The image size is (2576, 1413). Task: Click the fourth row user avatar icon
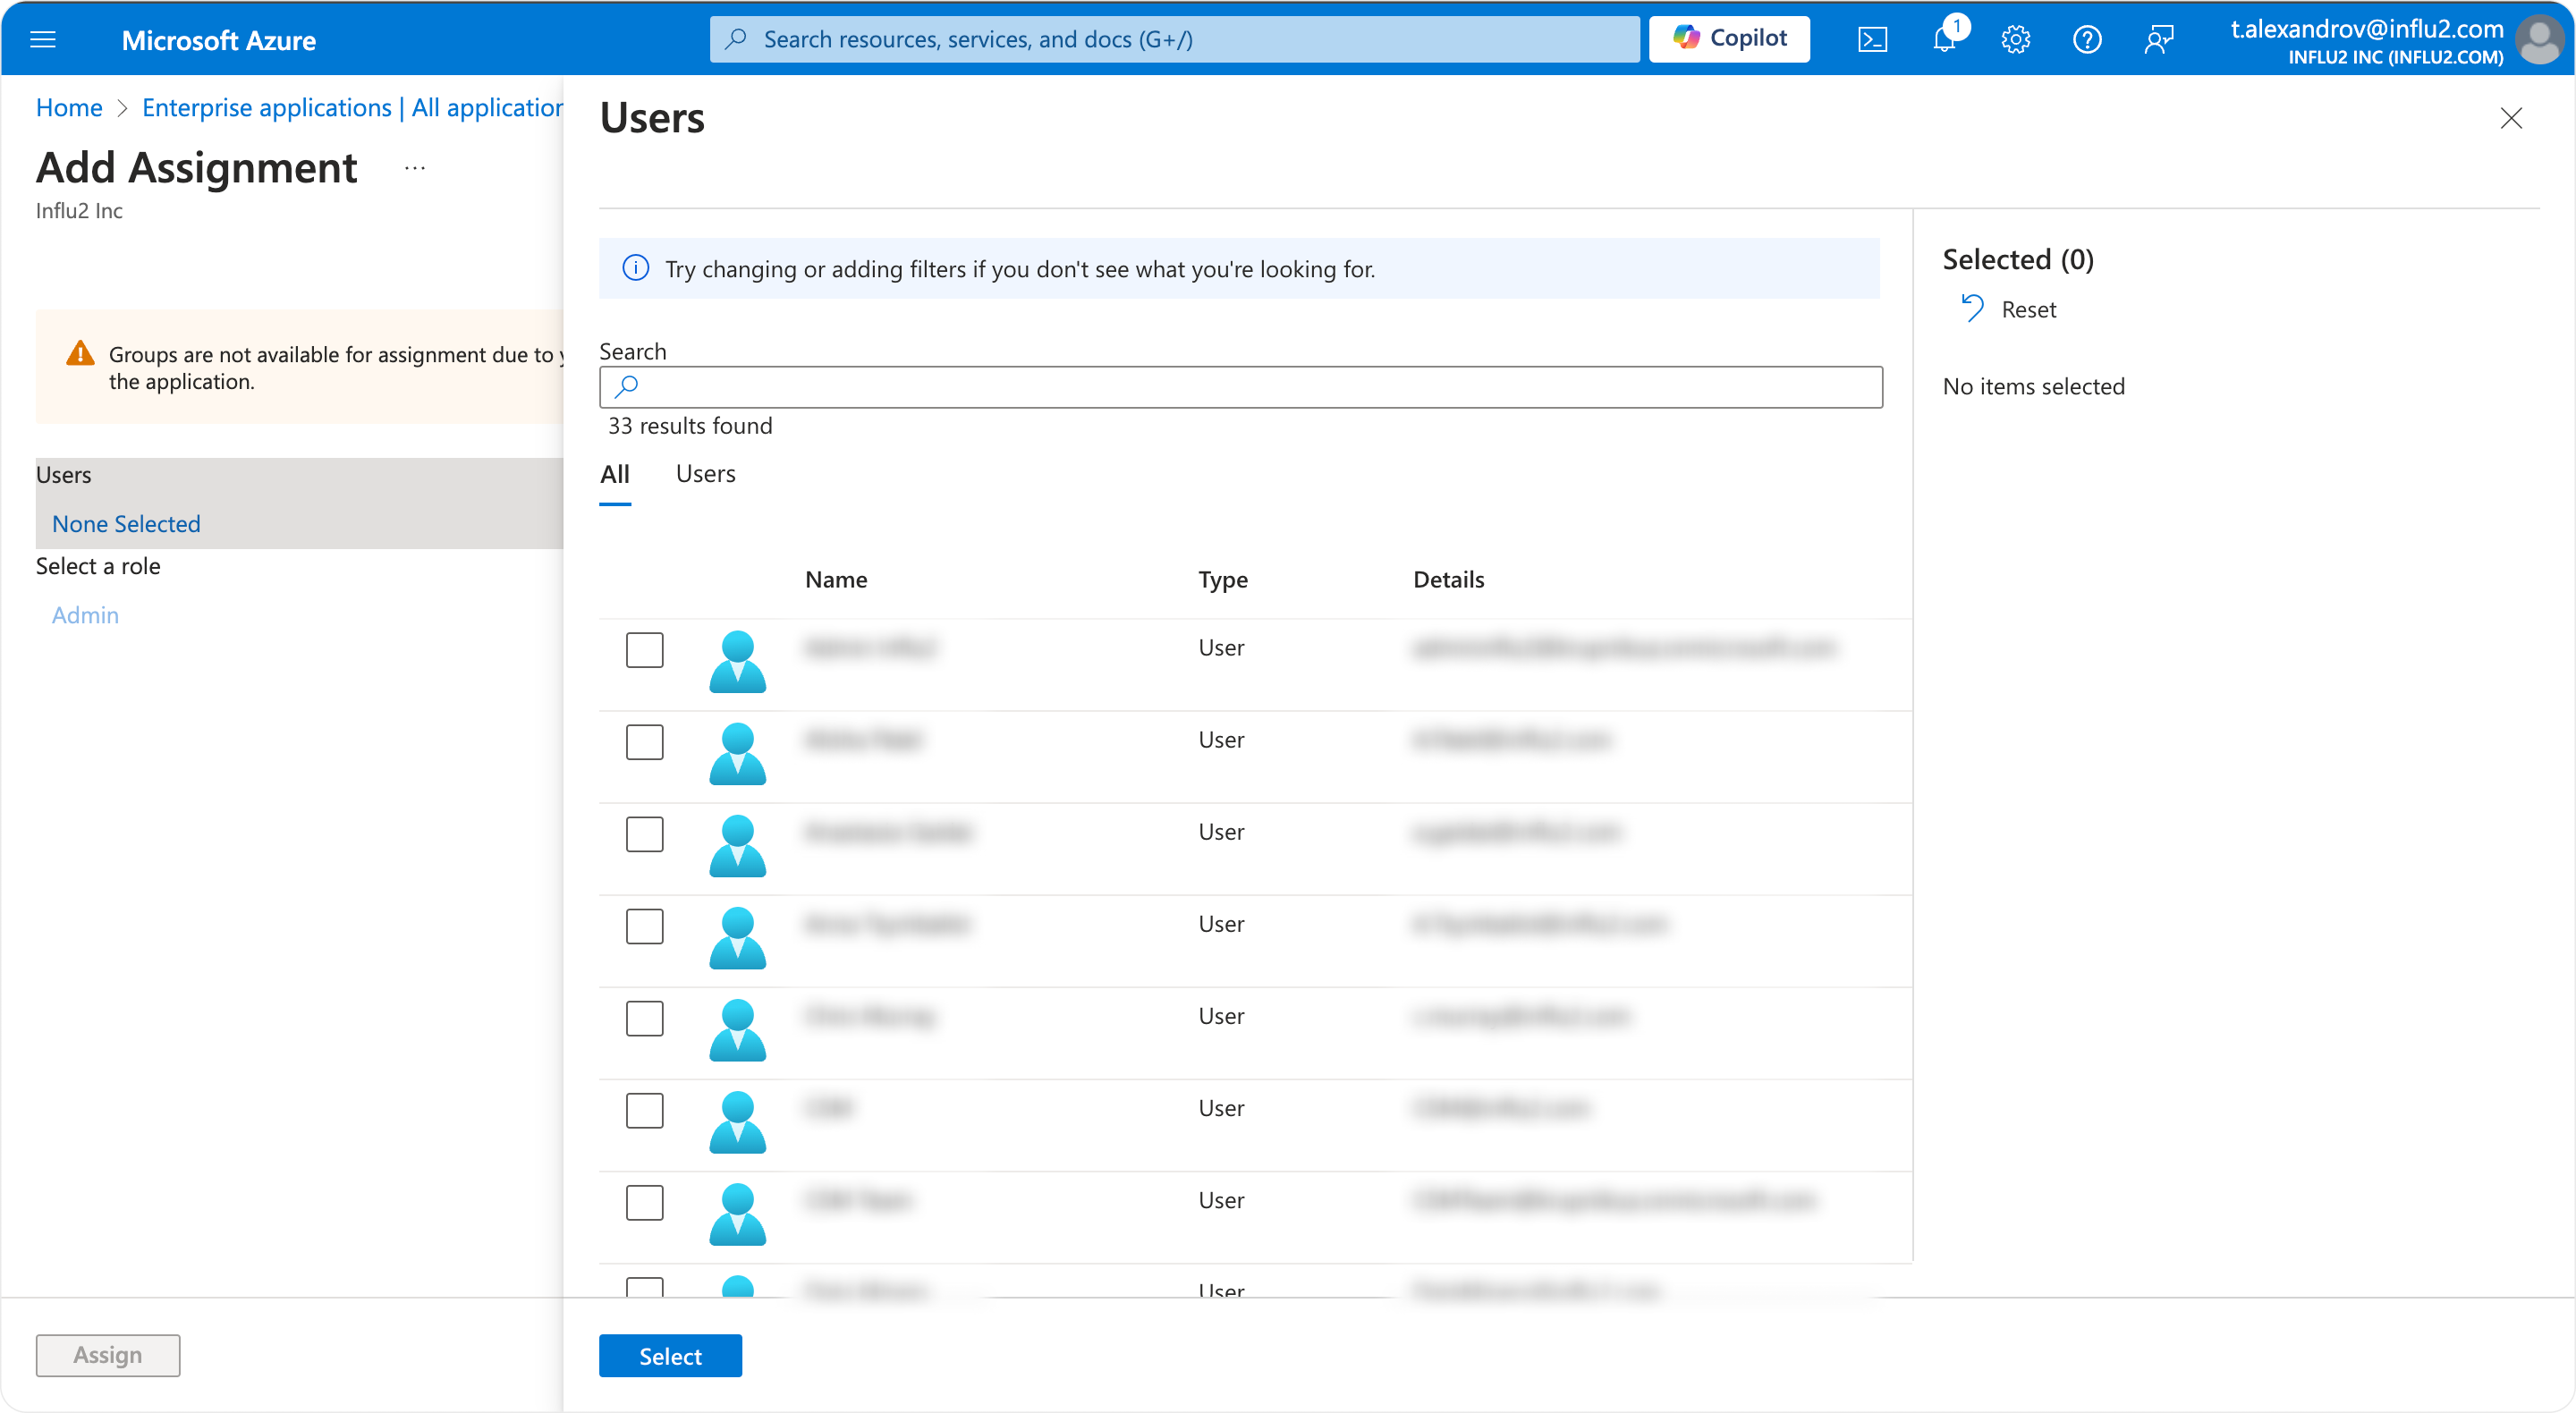tap(737, 938)
